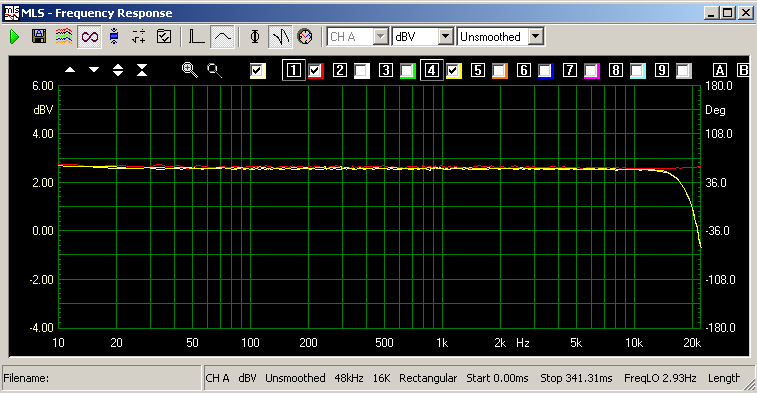Check the orange overlay 5 checkbox
This screenshot has width=757, height=393.
pos(500,71)
